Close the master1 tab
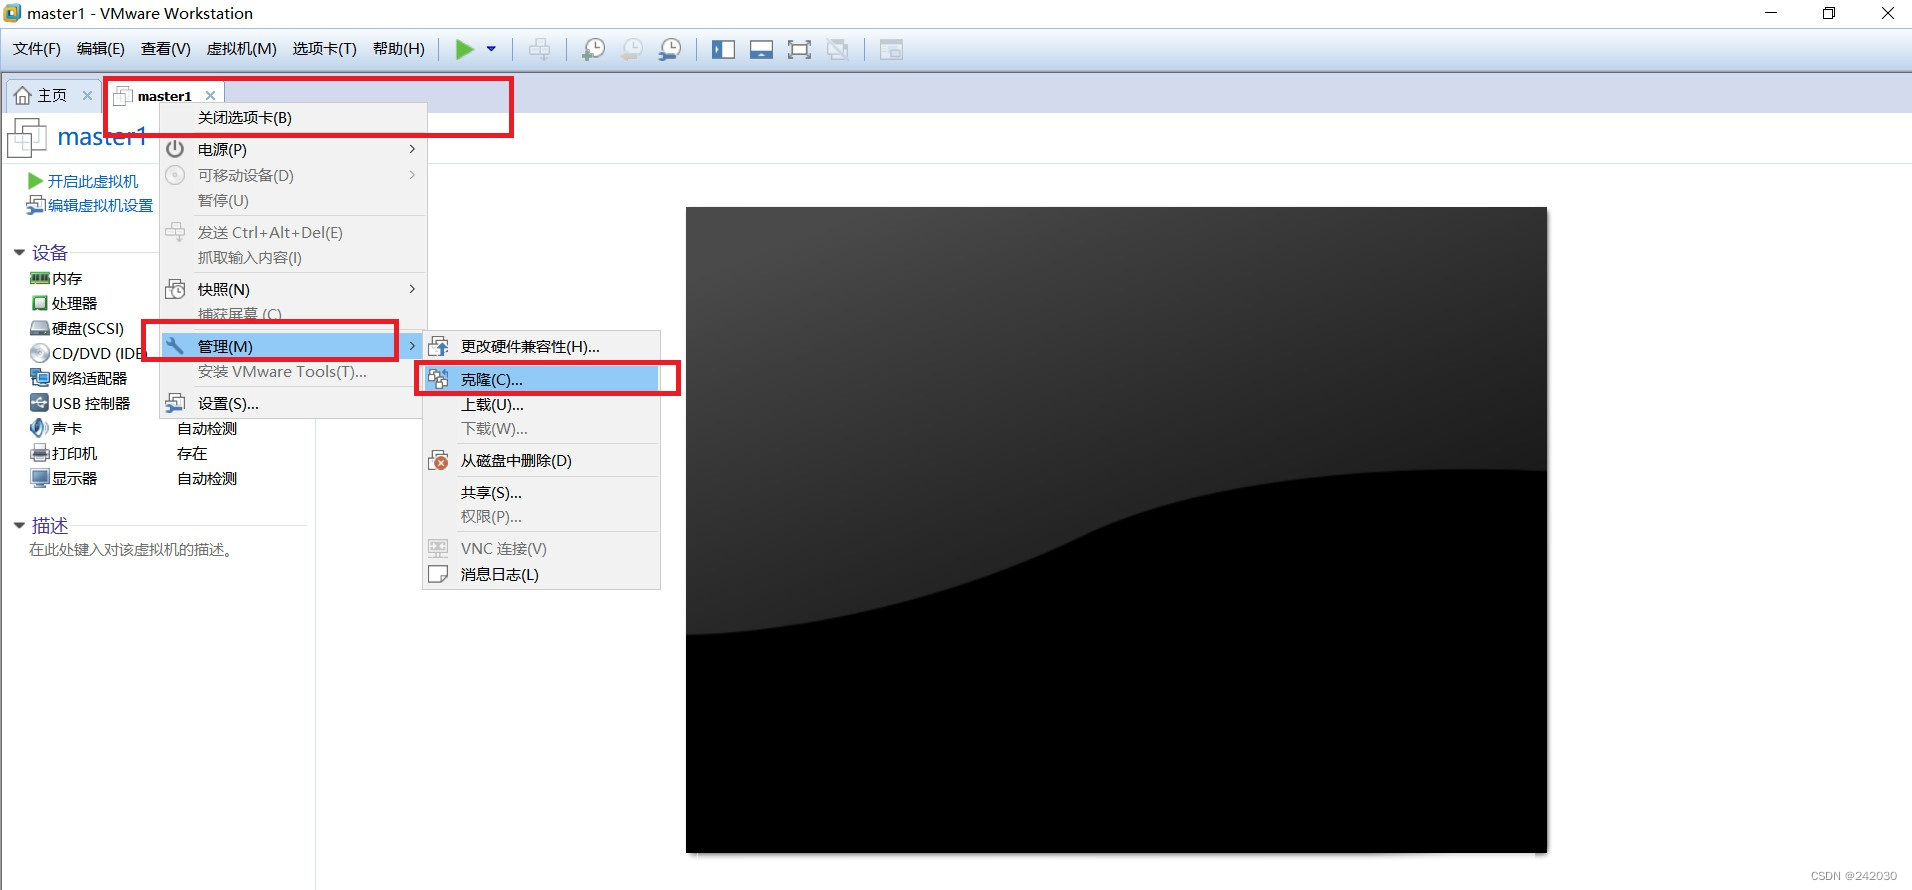 pos(210,96)
